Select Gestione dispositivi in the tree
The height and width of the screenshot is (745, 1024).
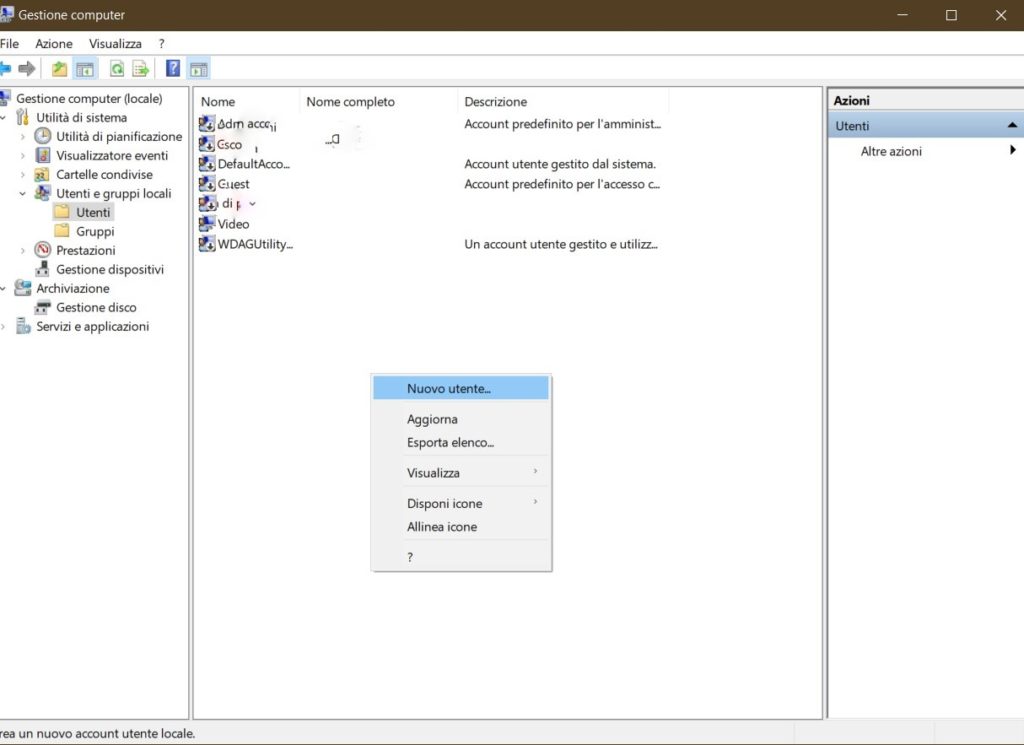click(x=109, y=269)
